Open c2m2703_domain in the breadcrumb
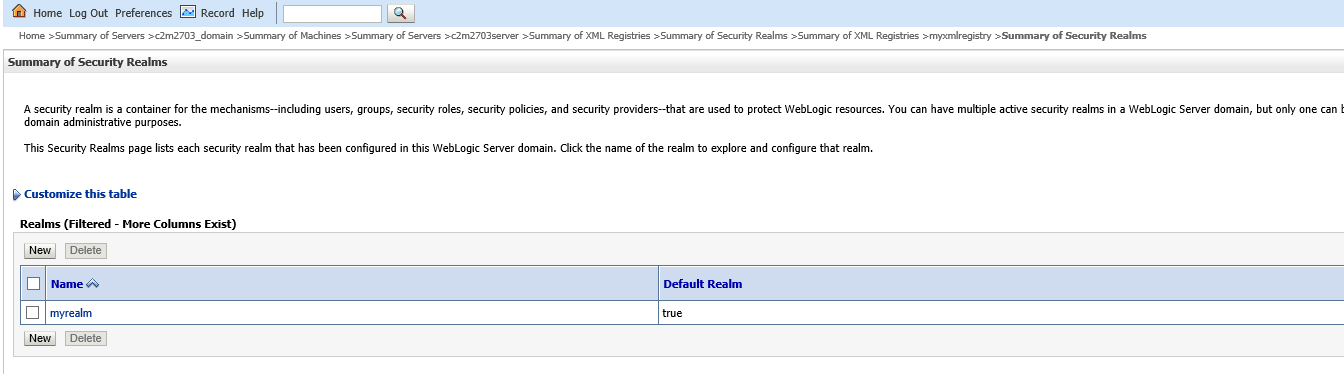The height and width of the screenshot is (374, 1344). tap(194, 35)
